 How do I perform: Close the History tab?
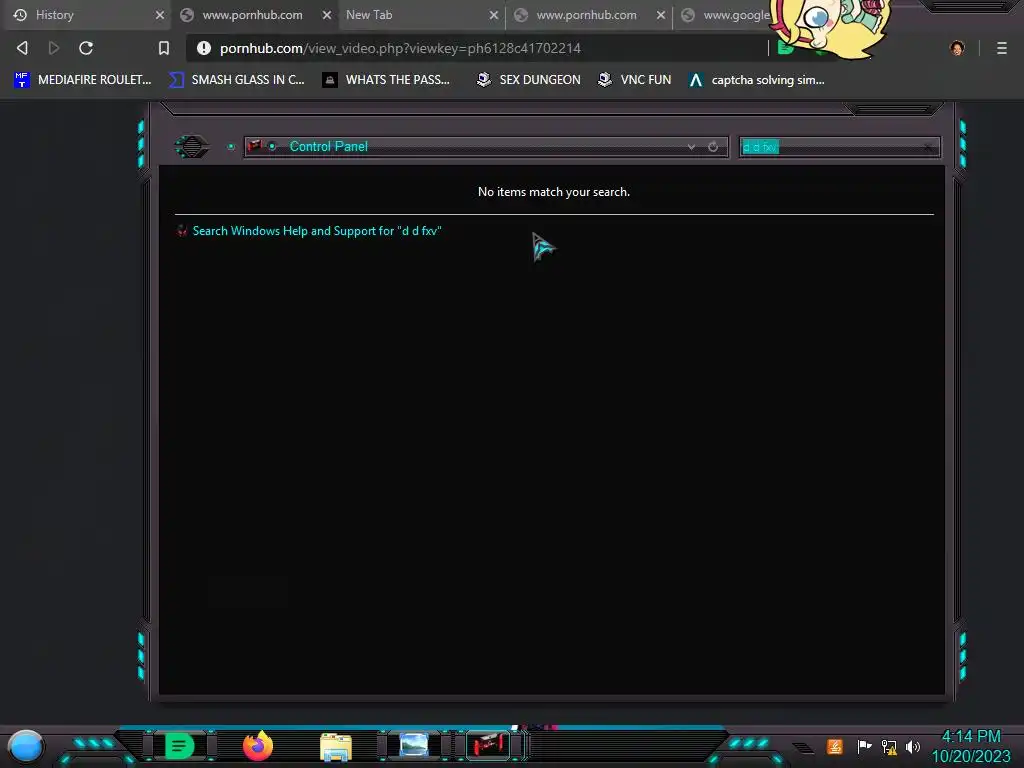[x=160, y=15]
